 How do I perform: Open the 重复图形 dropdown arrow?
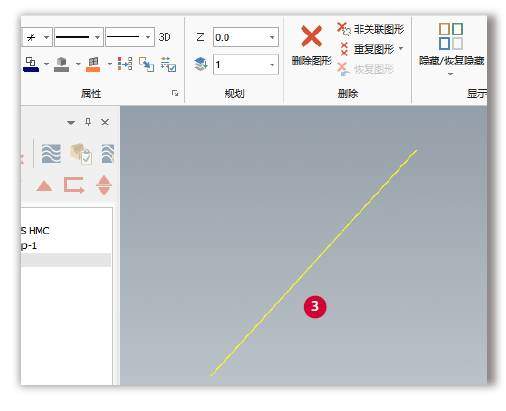401,49
